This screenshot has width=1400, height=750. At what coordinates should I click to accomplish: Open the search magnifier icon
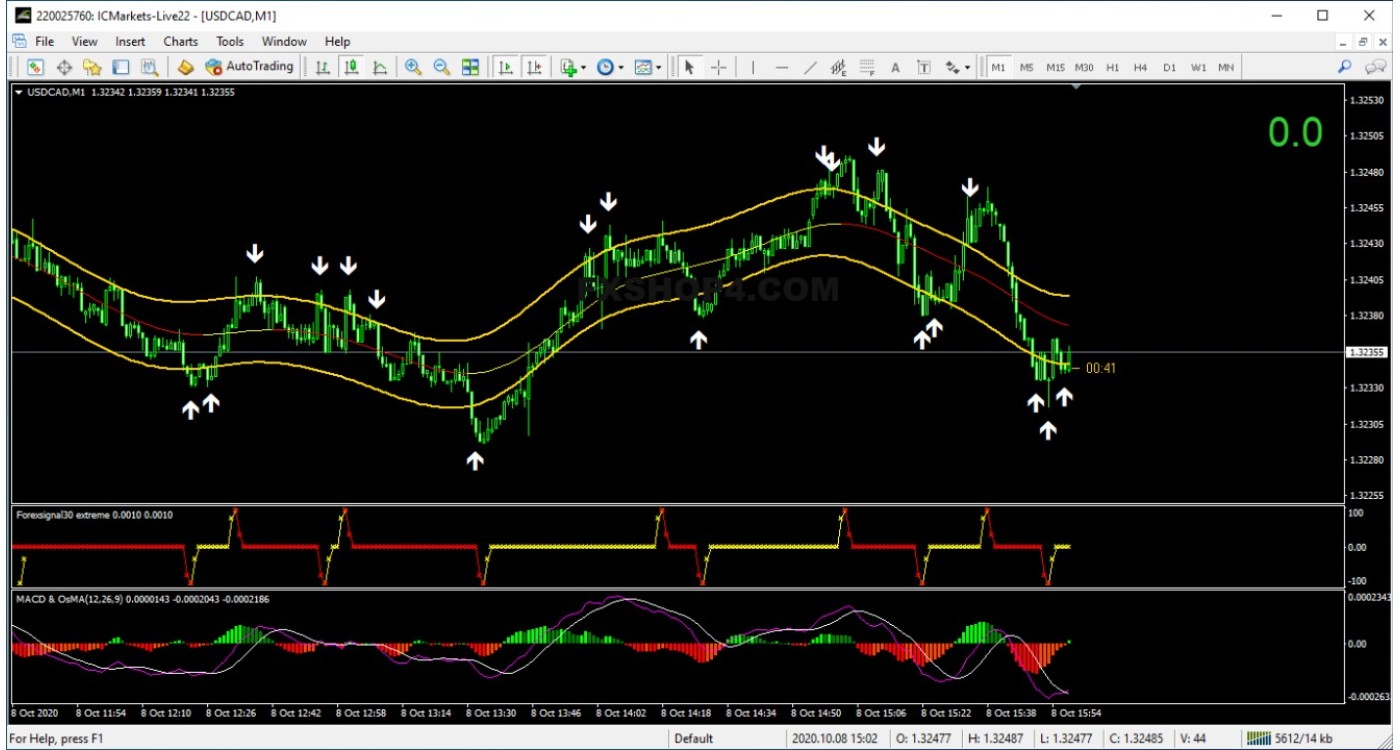1345,67
